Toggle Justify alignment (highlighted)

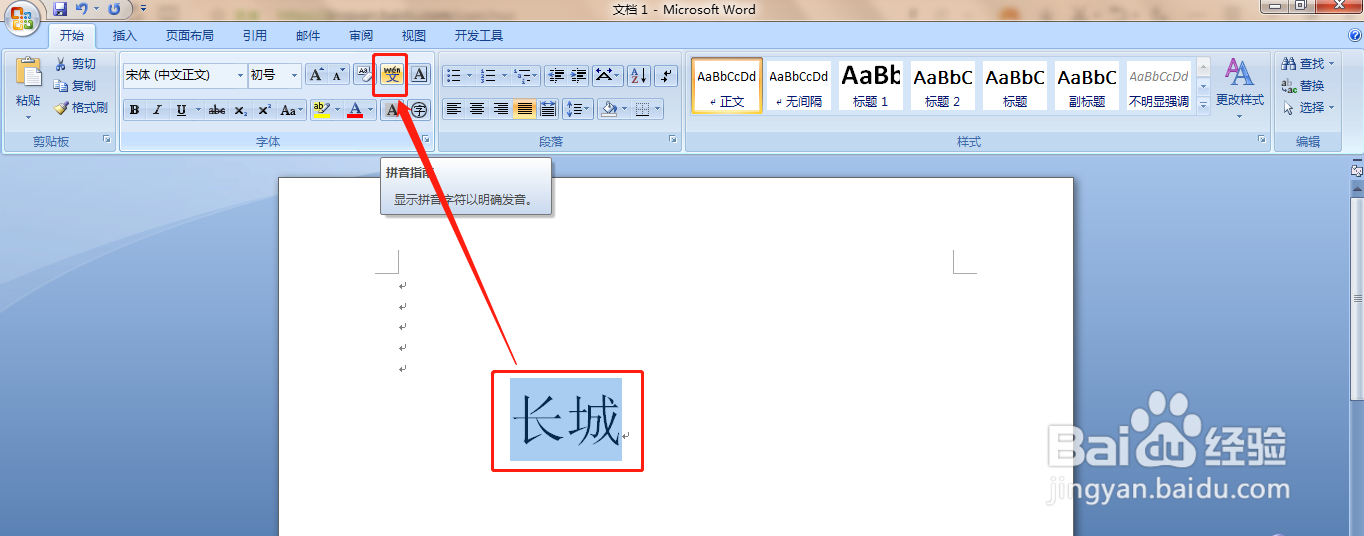click(525, 109)
